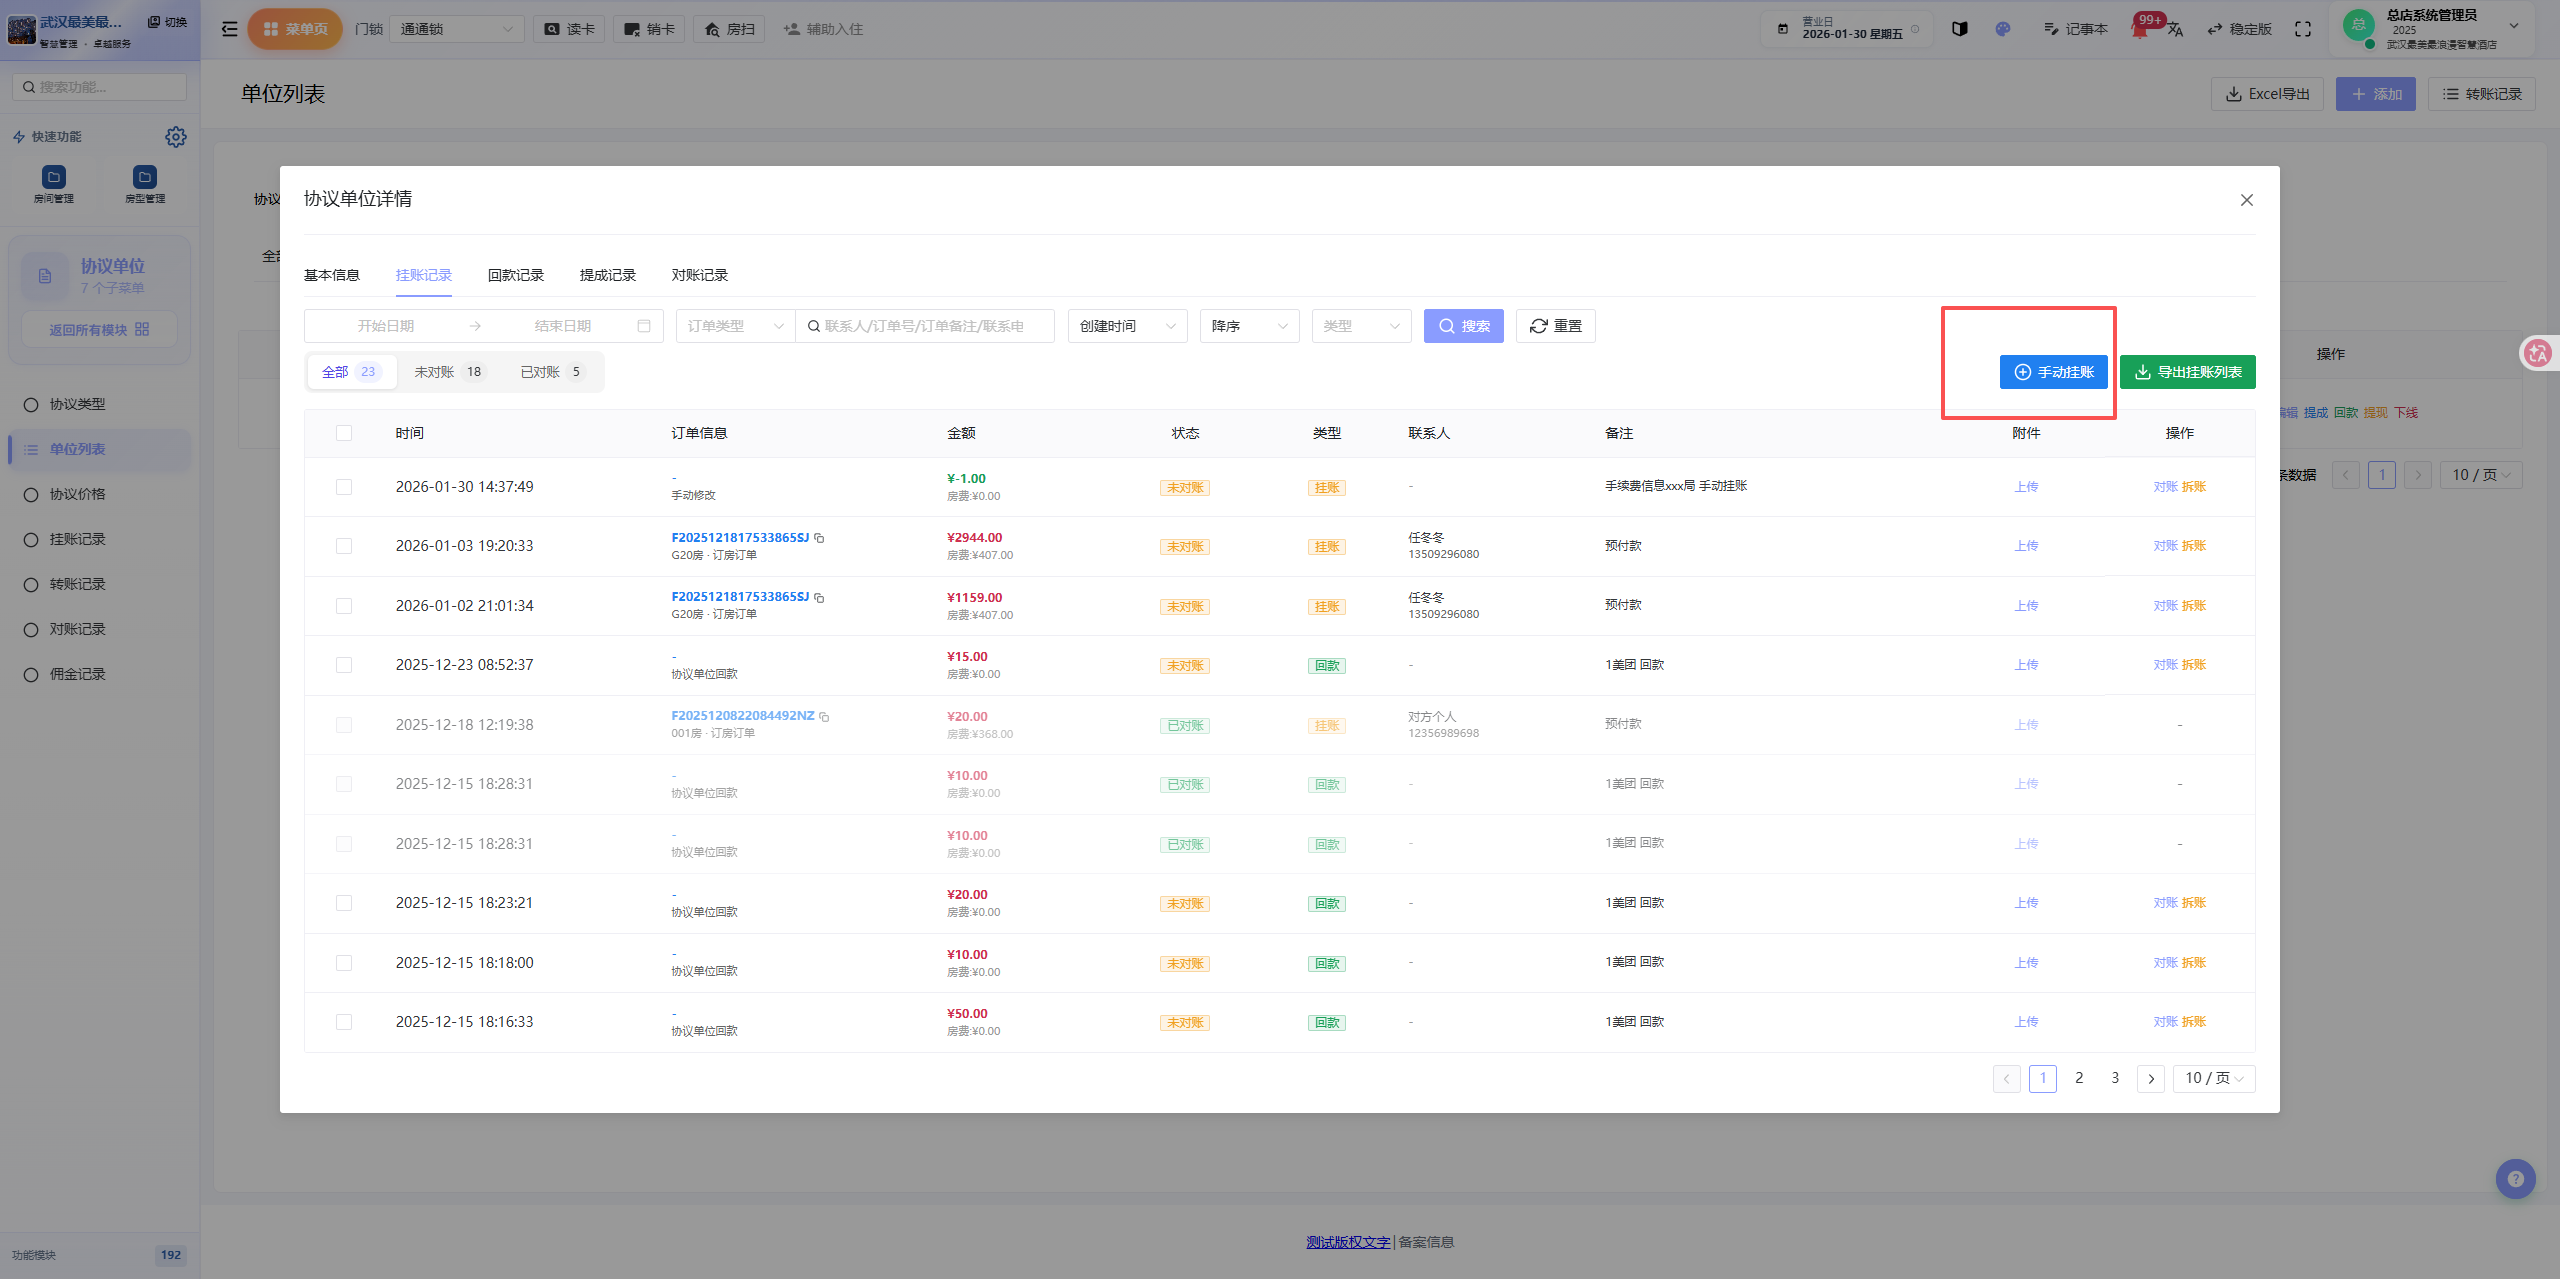
Task: Click the copy icon beside order F2025121817533865SJ
Action: (x=819, y=538)
